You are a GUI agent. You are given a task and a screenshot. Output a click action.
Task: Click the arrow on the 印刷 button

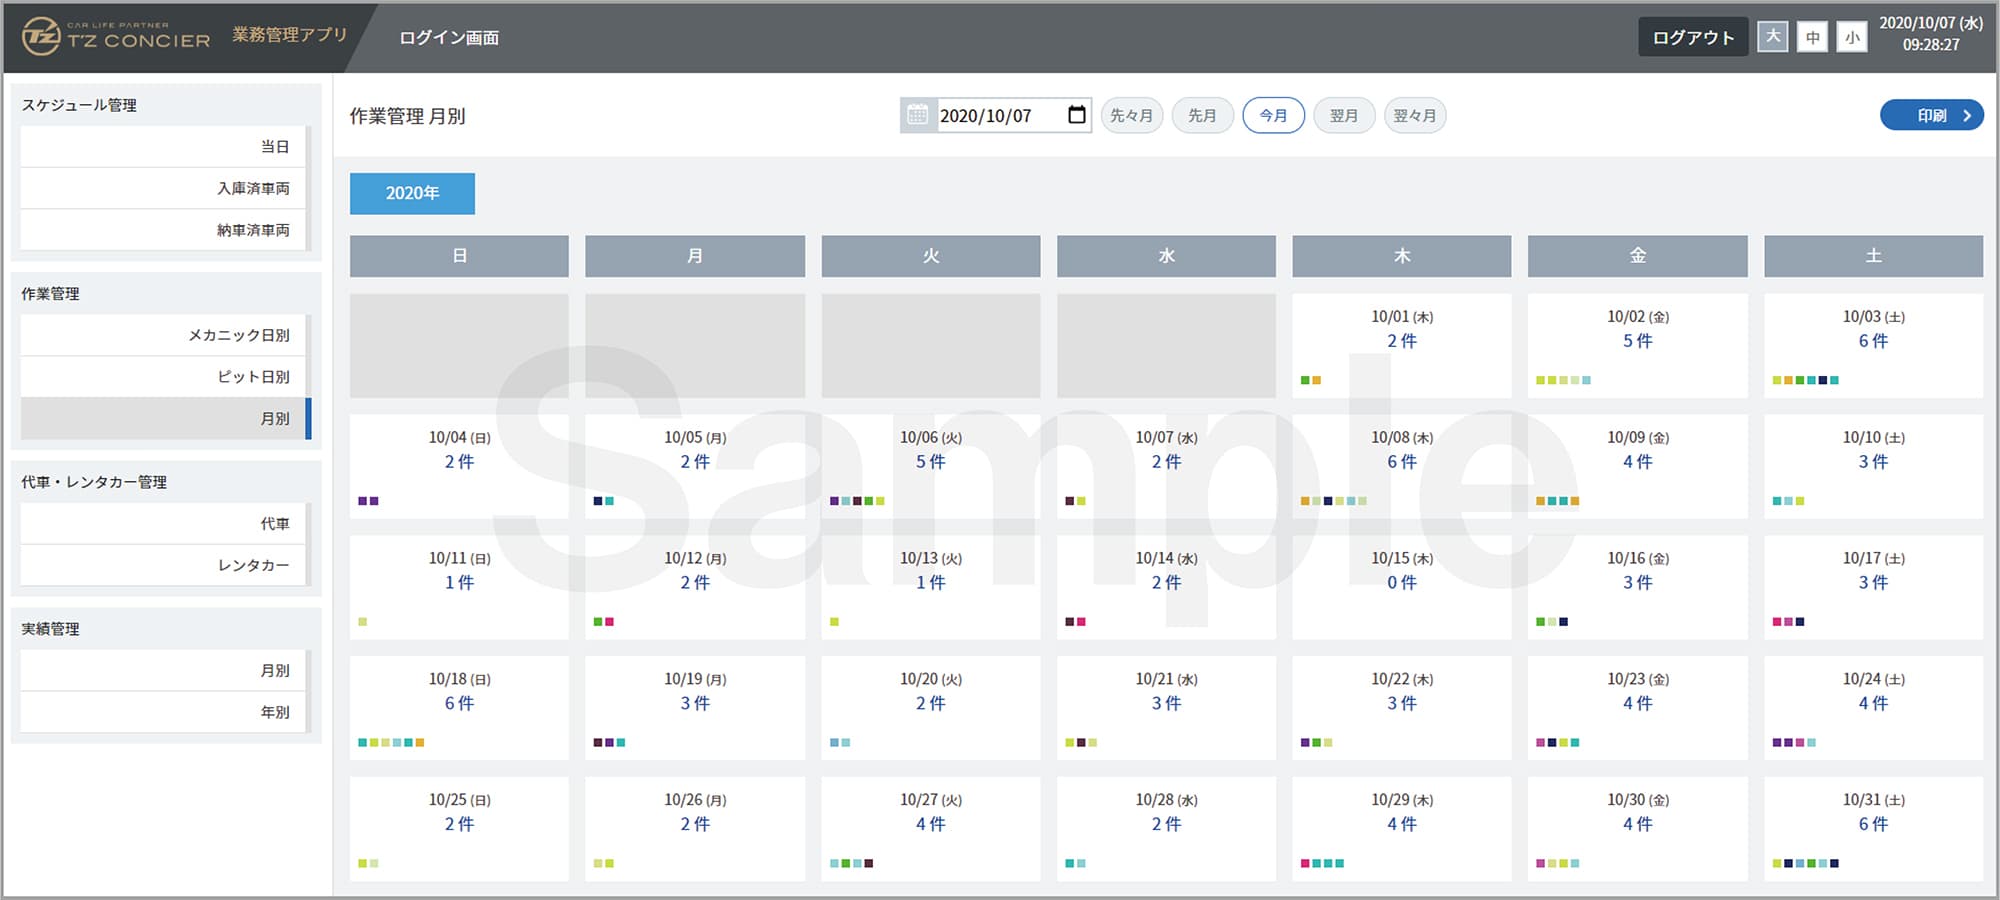point(1966,115)
